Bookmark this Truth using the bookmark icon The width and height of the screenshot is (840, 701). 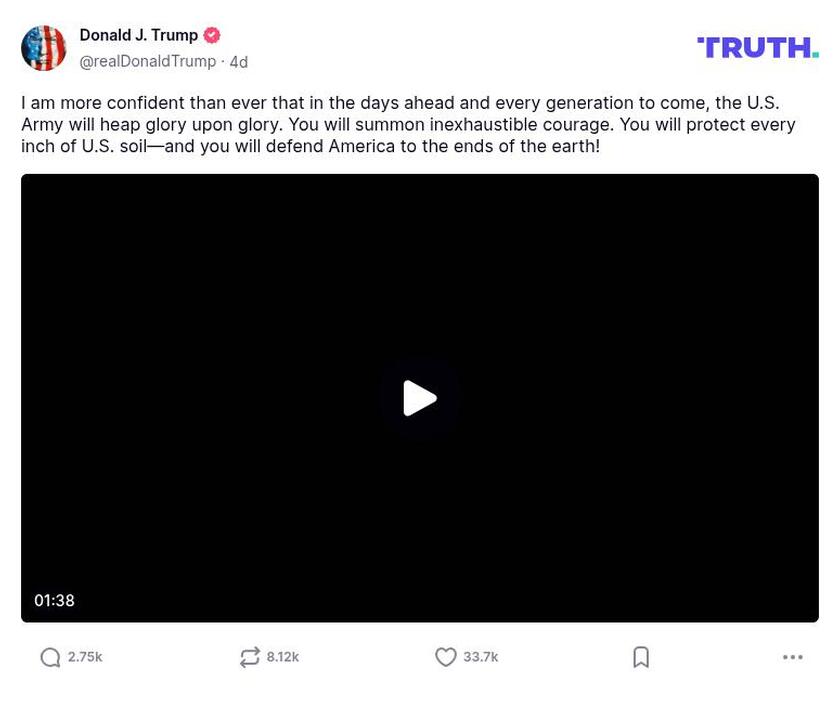(641, 657)
